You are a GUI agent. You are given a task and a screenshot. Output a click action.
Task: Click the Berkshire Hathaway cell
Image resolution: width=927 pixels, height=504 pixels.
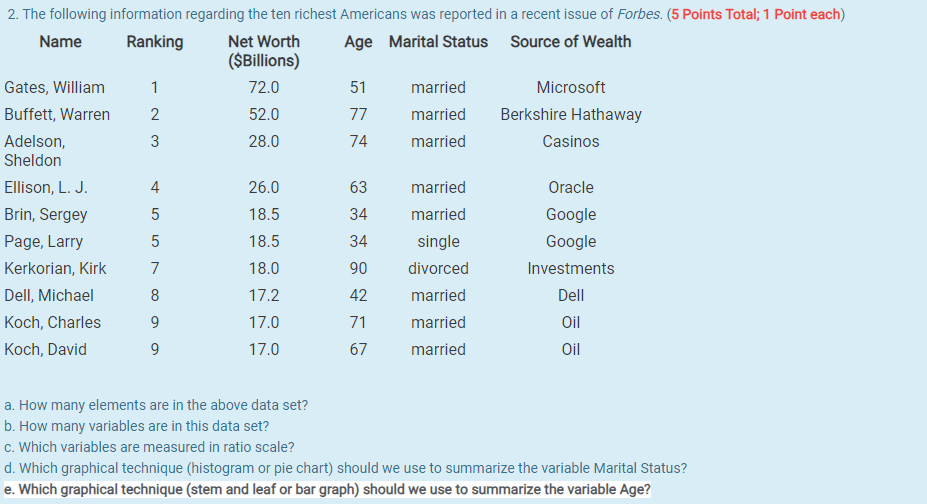[x=571, y=115]
